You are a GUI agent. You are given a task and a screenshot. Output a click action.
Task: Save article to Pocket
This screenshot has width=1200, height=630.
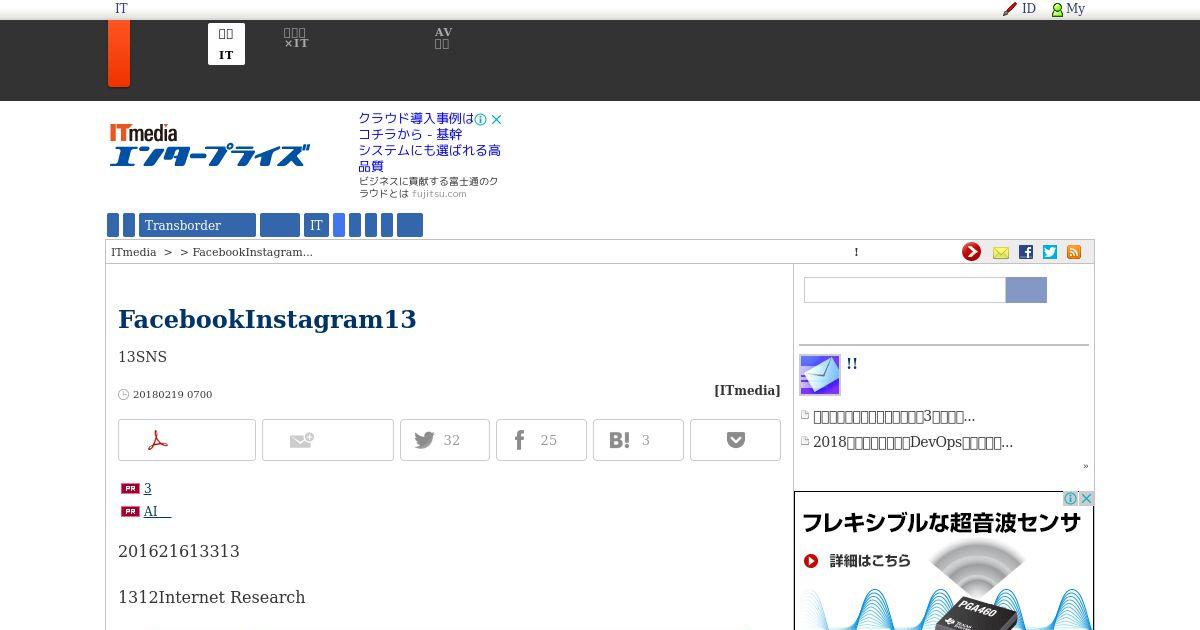coord(735,440)
